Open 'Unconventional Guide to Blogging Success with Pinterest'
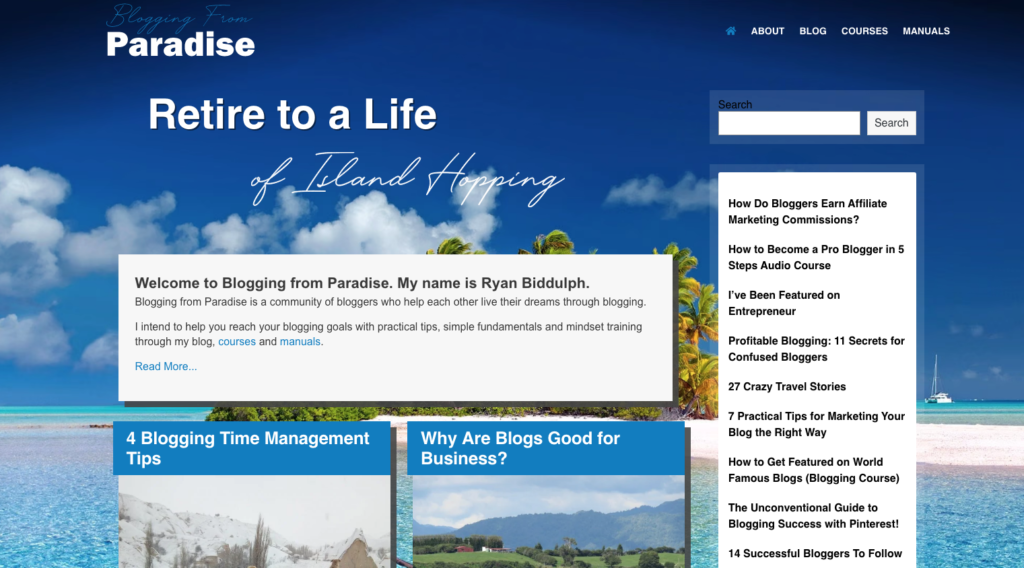Image resolution: width=1024 pixels, height=568 pixels. click(x=813, y=516)
